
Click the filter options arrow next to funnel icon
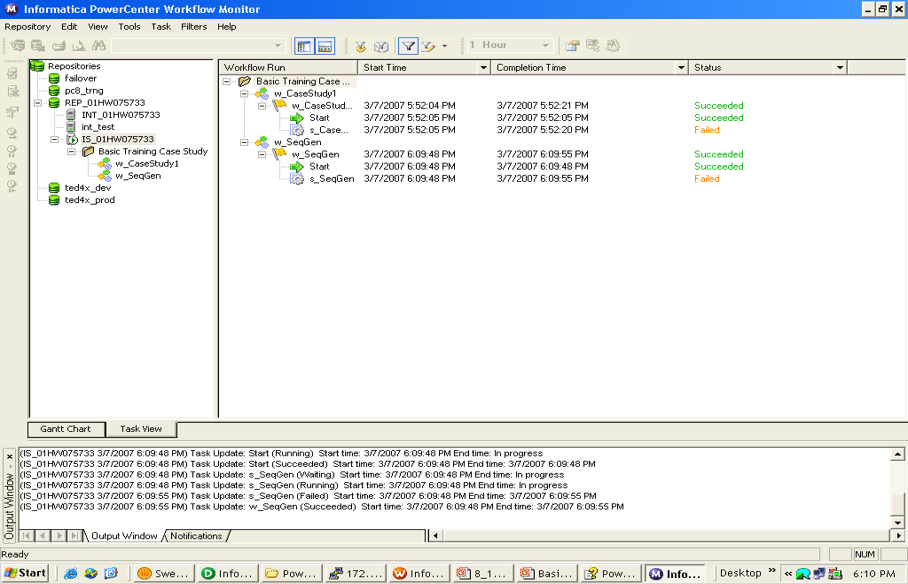click(x=442, y=45)
